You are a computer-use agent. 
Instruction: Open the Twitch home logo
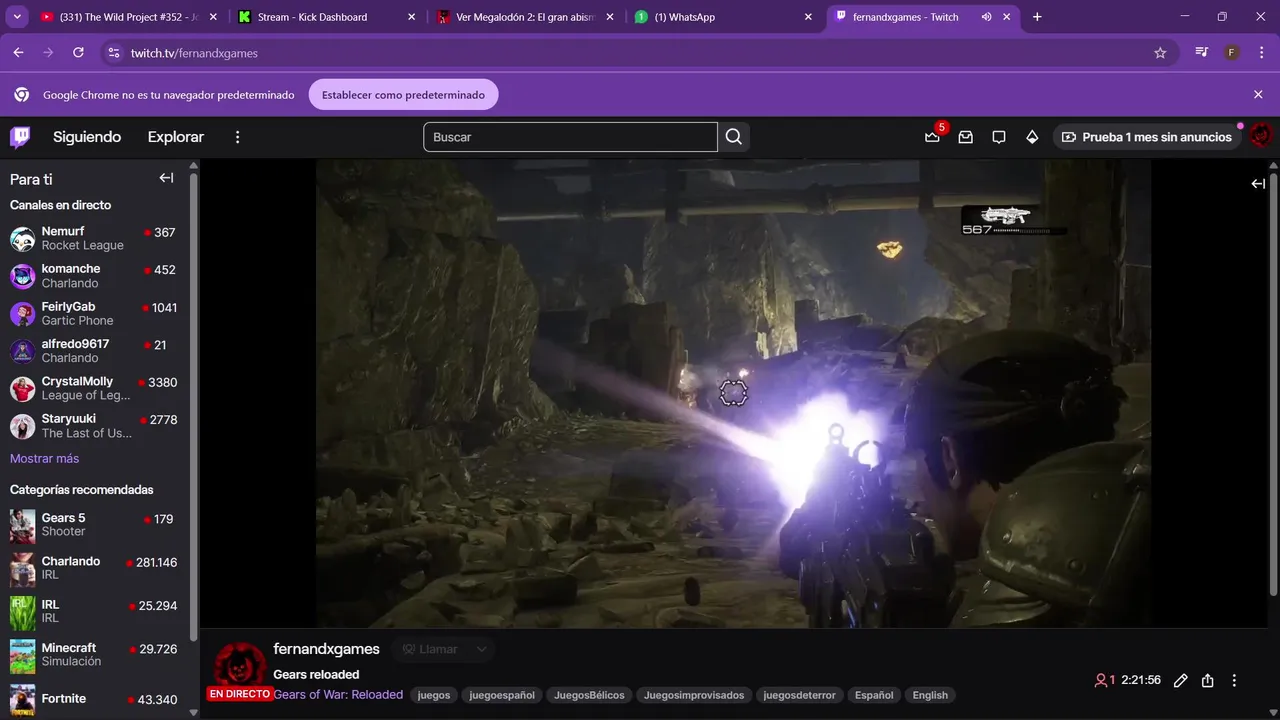point(20,137)
